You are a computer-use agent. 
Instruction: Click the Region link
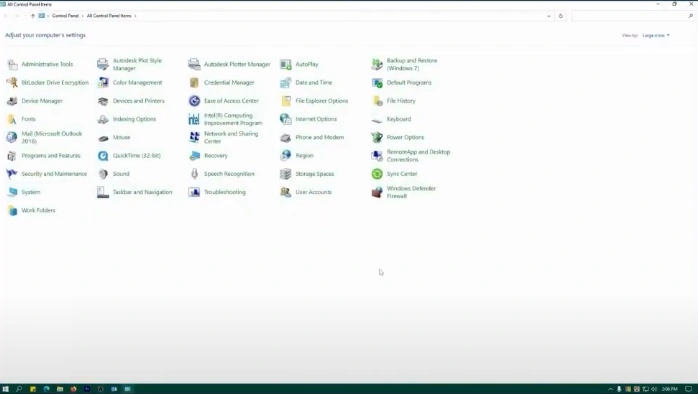[304, 156]
